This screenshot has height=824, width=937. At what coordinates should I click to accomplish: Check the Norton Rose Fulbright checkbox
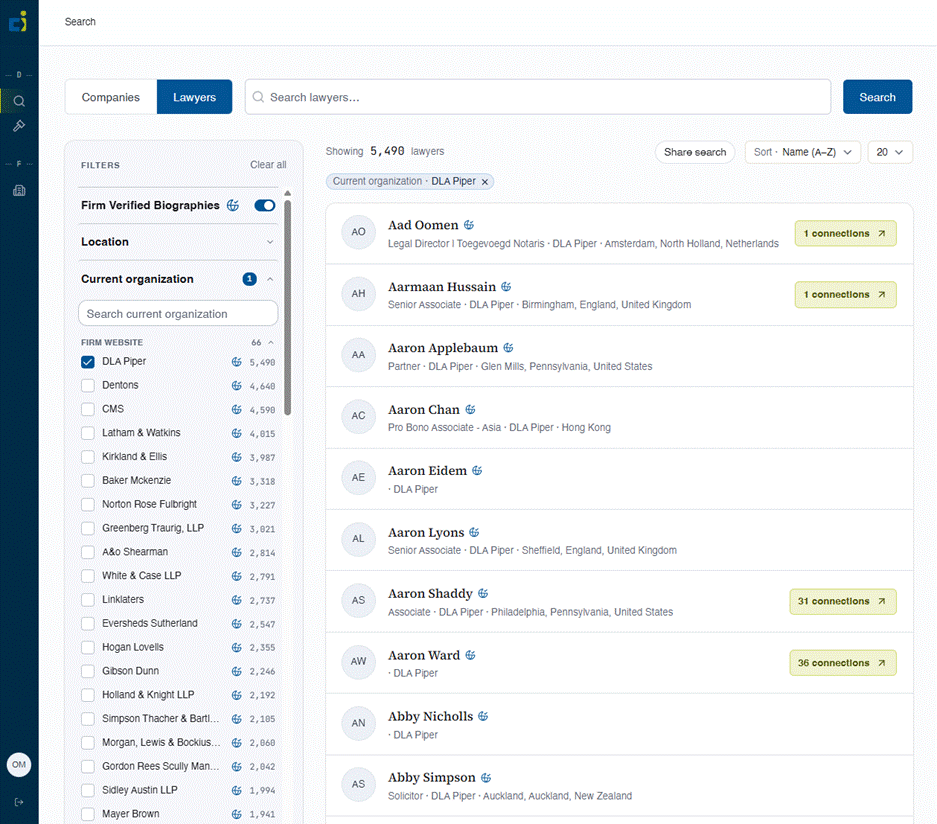point(88,505)
